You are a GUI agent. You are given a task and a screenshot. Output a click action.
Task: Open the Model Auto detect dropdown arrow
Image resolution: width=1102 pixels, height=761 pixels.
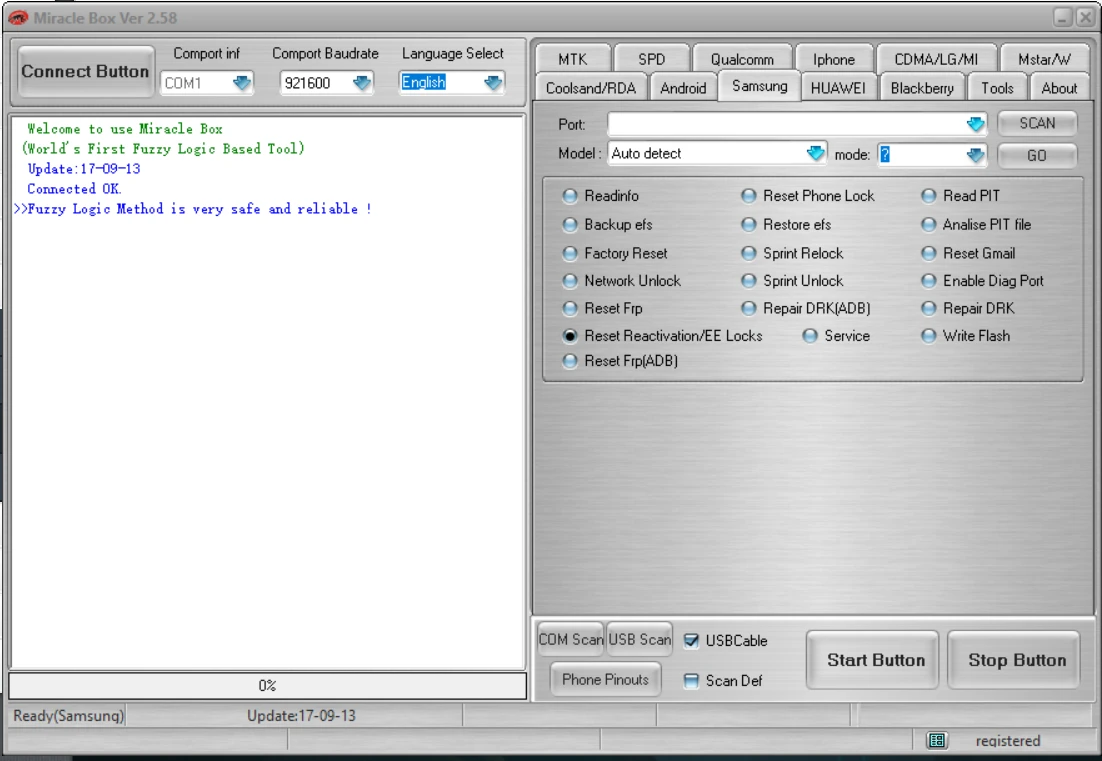pos(815,153)
